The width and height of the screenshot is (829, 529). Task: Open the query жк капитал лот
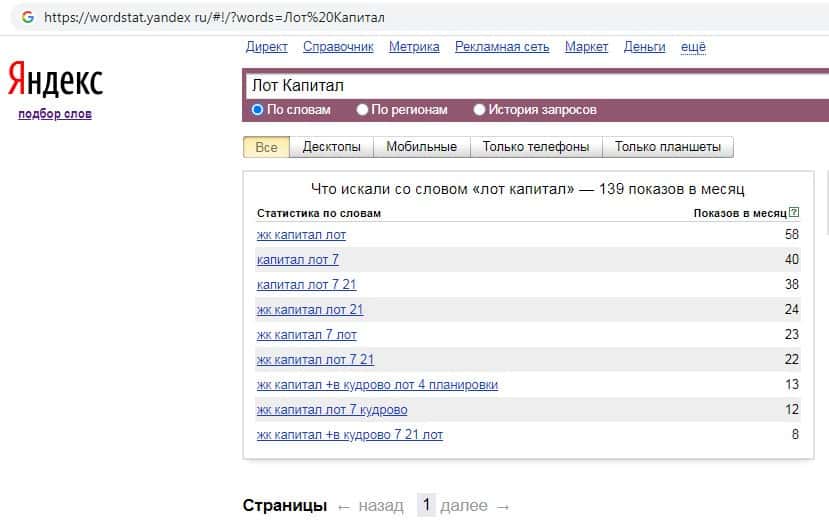301,235
